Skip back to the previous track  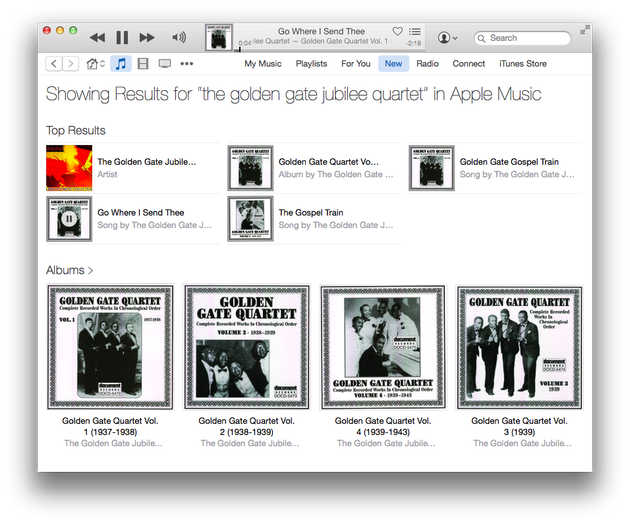click(x=97, y=38)
